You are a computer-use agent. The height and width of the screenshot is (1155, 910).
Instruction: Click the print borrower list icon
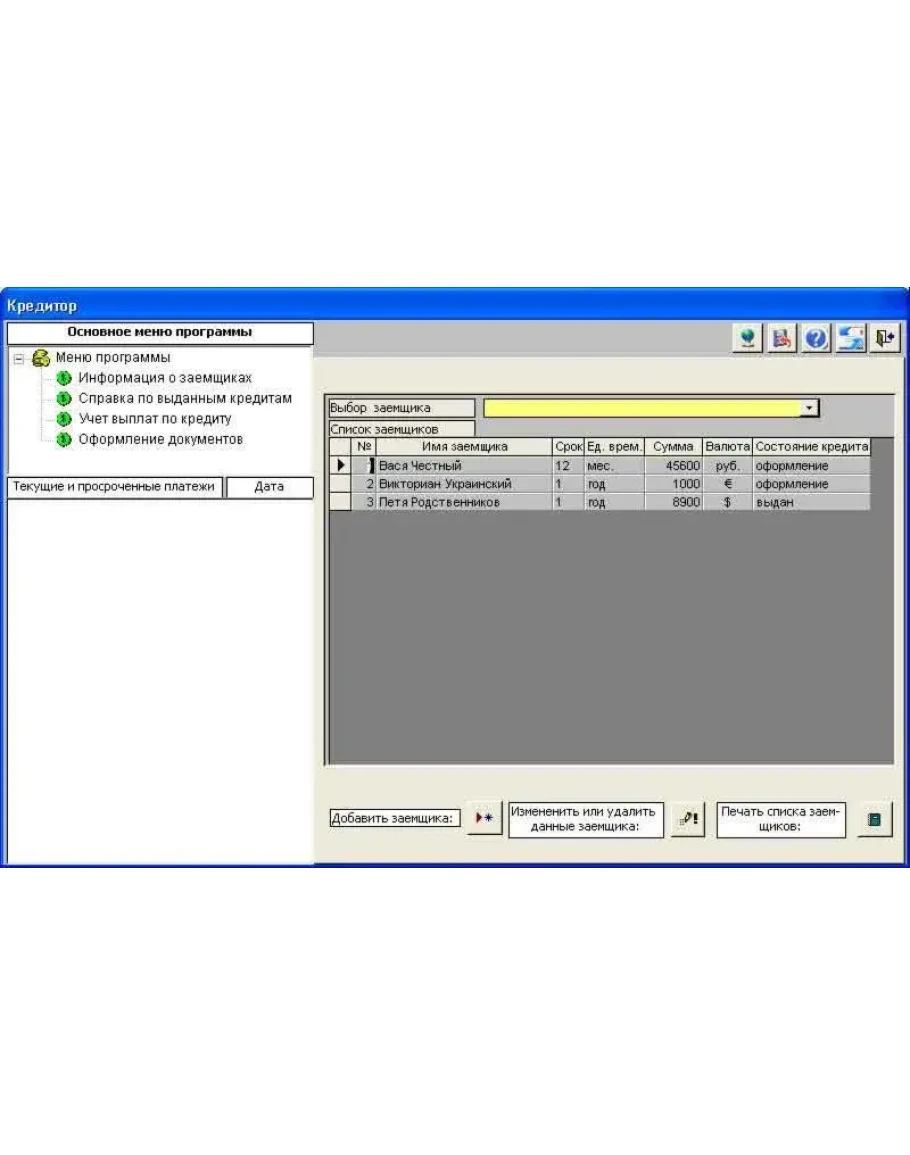click(x=873, y=819)
